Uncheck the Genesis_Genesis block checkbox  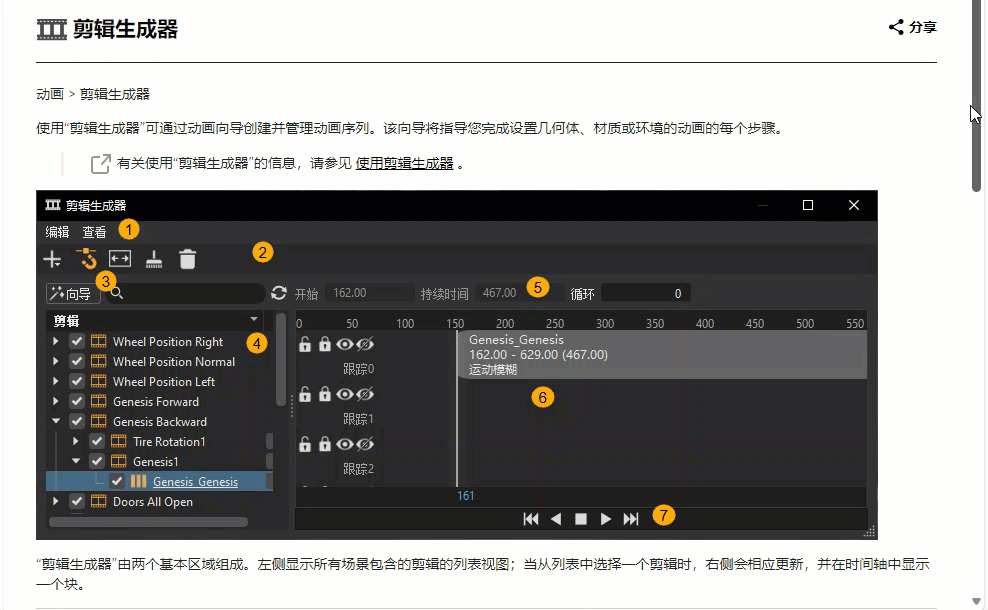click(117, 481)
